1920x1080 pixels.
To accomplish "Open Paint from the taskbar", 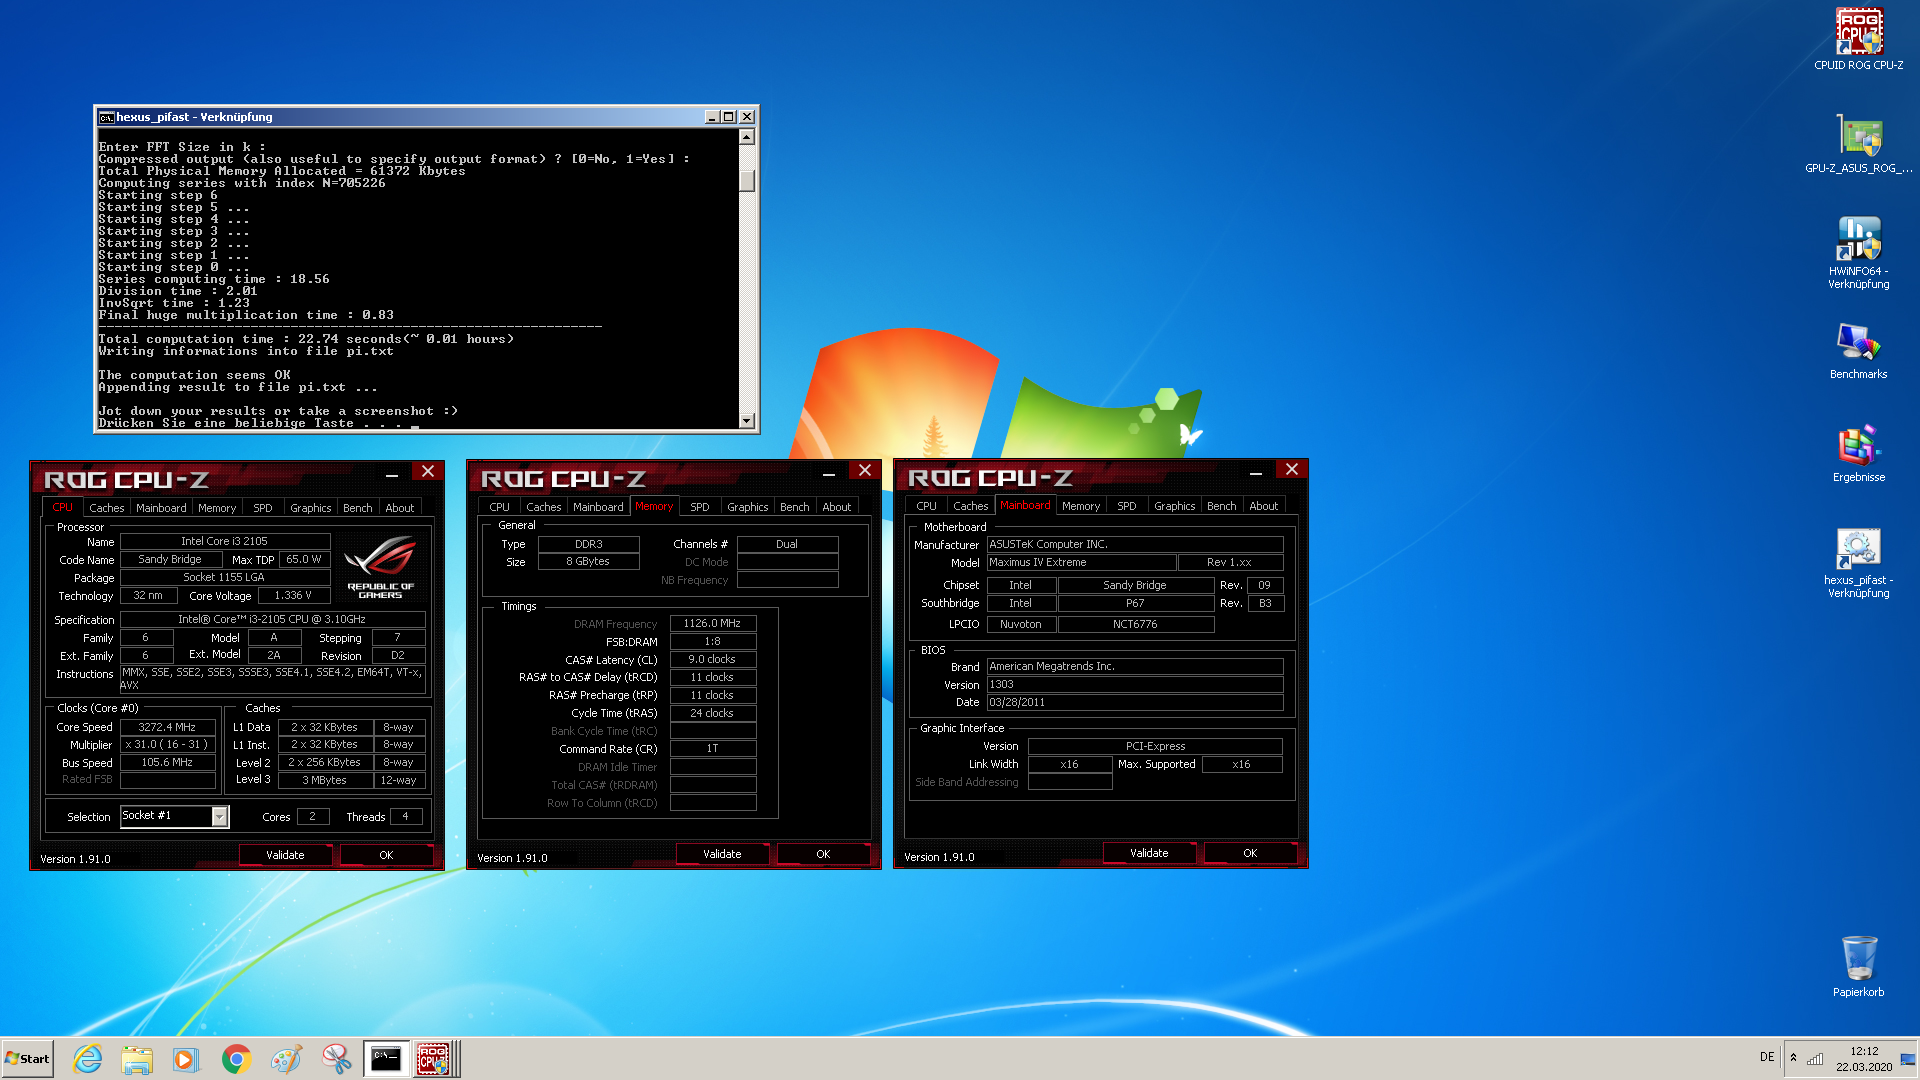I will click(286, 1059).
